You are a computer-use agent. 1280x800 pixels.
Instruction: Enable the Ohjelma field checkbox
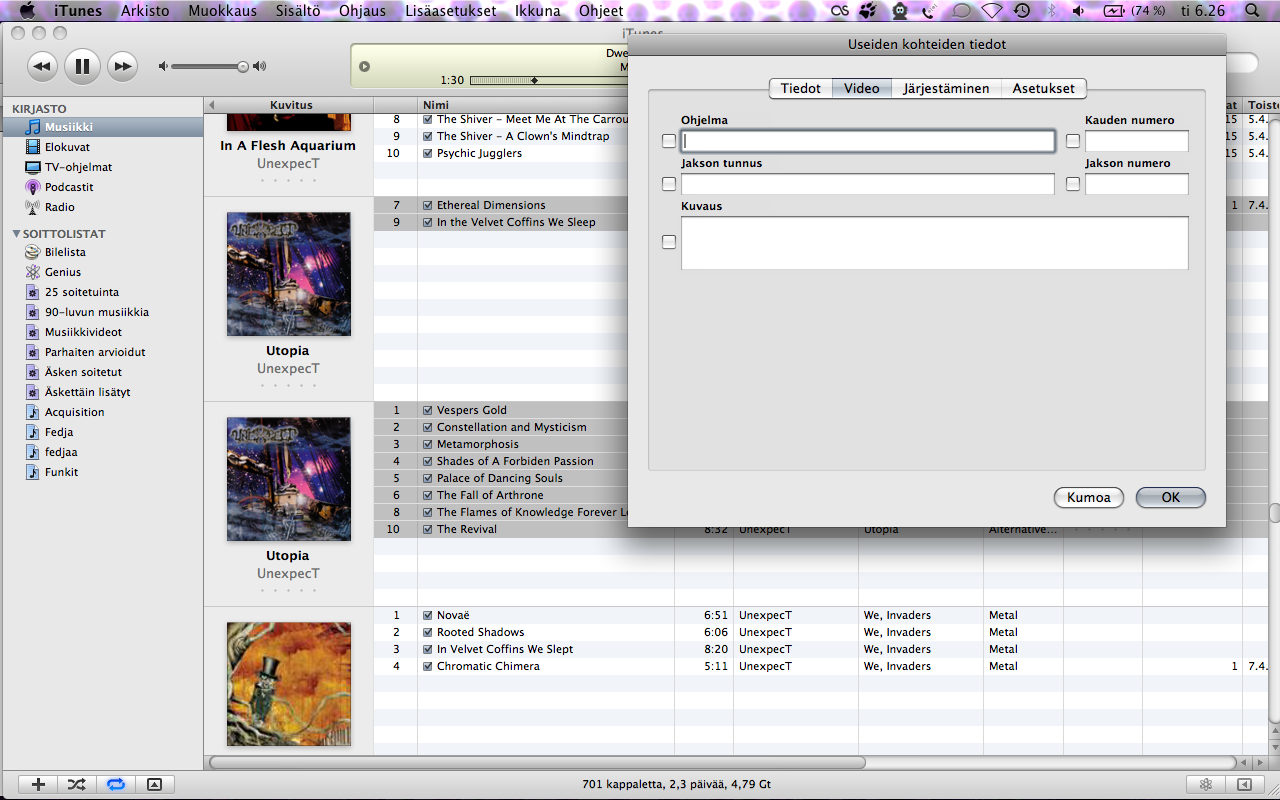(x=669, y=141)
